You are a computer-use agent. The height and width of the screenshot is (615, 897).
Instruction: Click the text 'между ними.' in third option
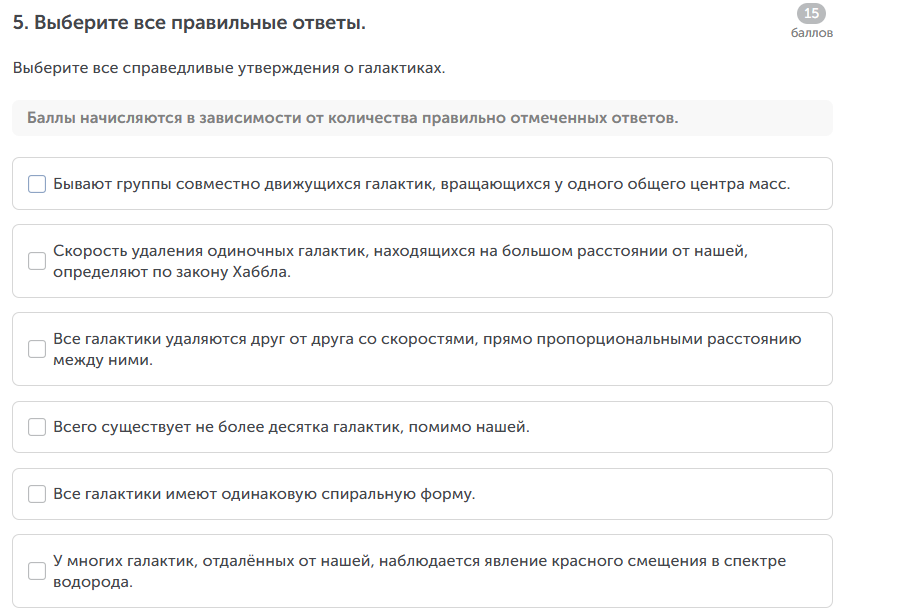(x=103, y=359)
